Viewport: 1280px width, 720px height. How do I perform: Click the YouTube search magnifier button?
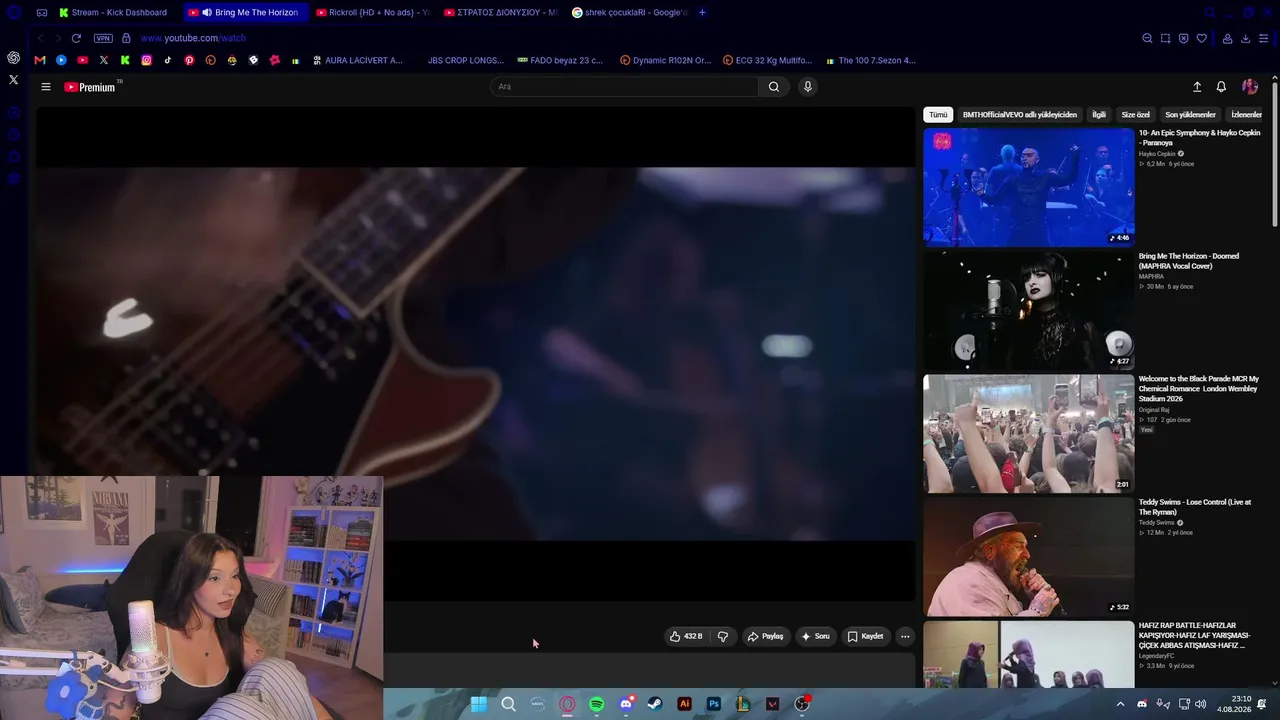coord(773,87)
